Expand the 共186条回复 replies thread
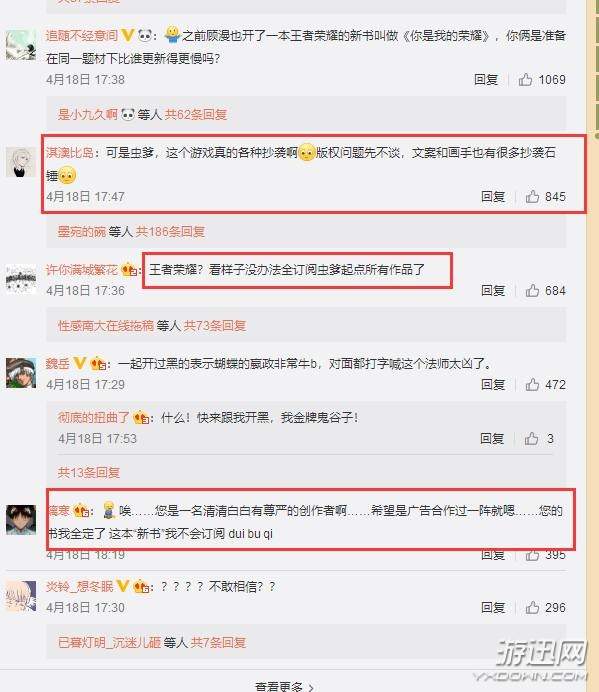The image size is (599, 692). coord(170,231)
